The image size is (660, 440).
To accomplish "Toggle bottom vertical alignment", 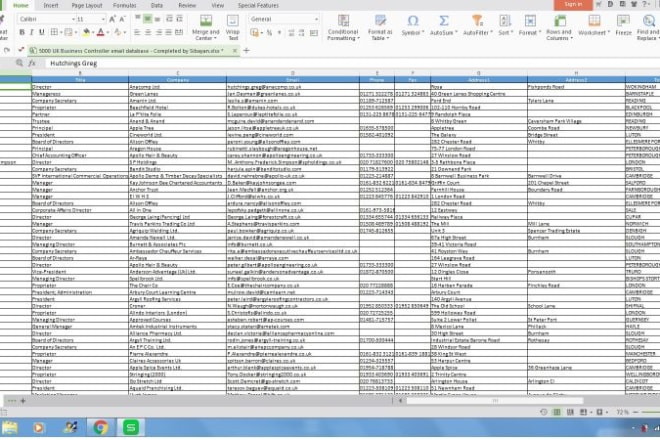I will coord(157,19).
